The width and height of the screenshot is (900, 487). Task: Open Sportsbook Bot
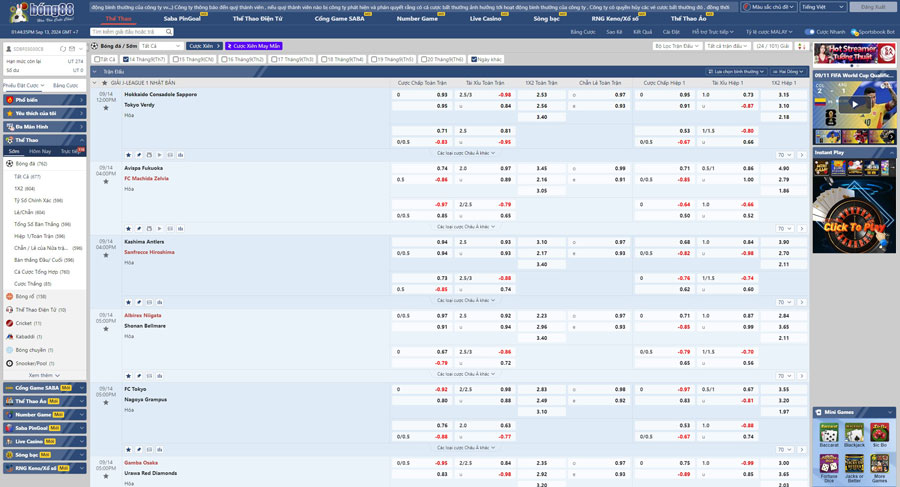(872, 32)
